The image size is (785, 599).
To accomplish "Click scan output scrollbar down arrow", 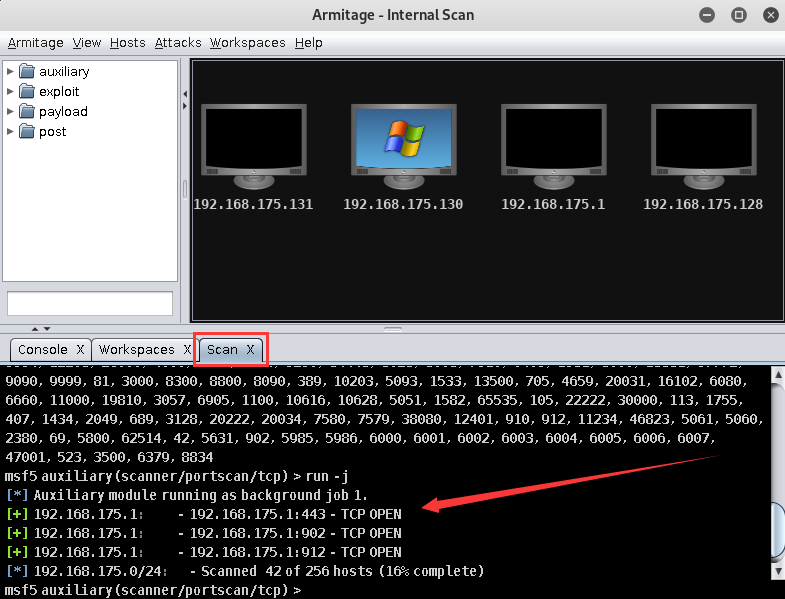I will coord(777,571).
